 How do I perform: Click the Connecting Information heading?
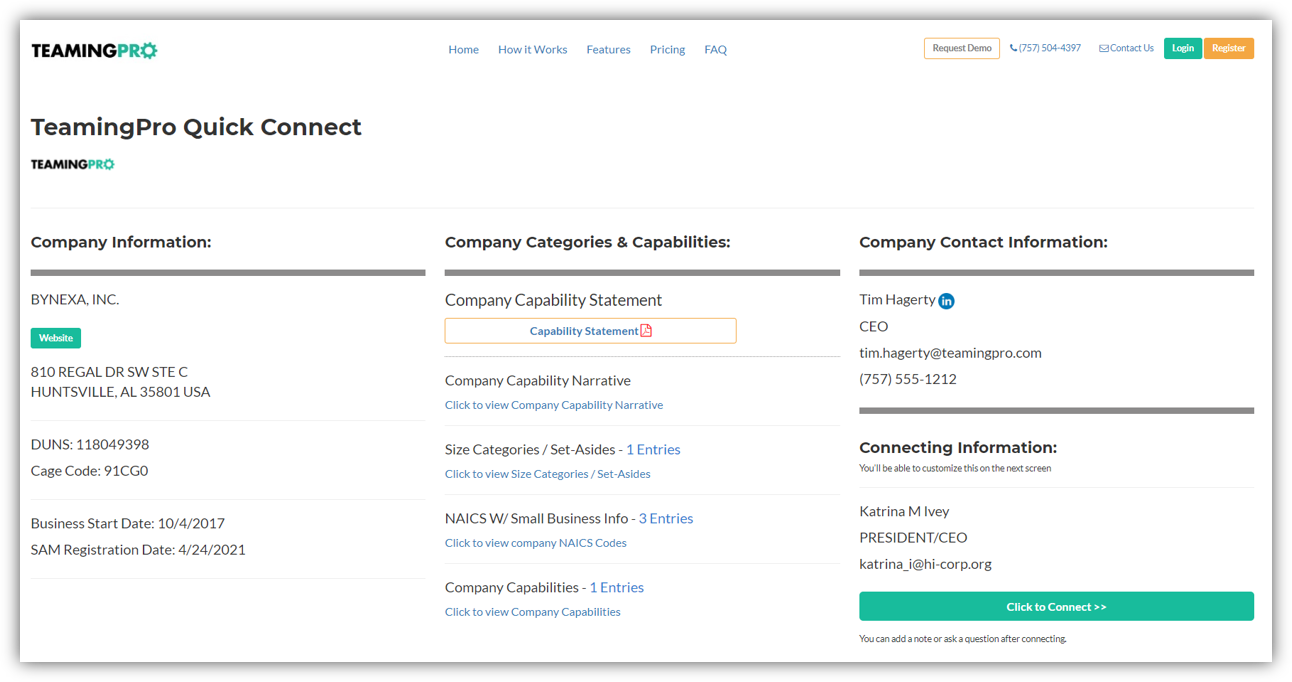pyautogui.click(x=958, y=447)
